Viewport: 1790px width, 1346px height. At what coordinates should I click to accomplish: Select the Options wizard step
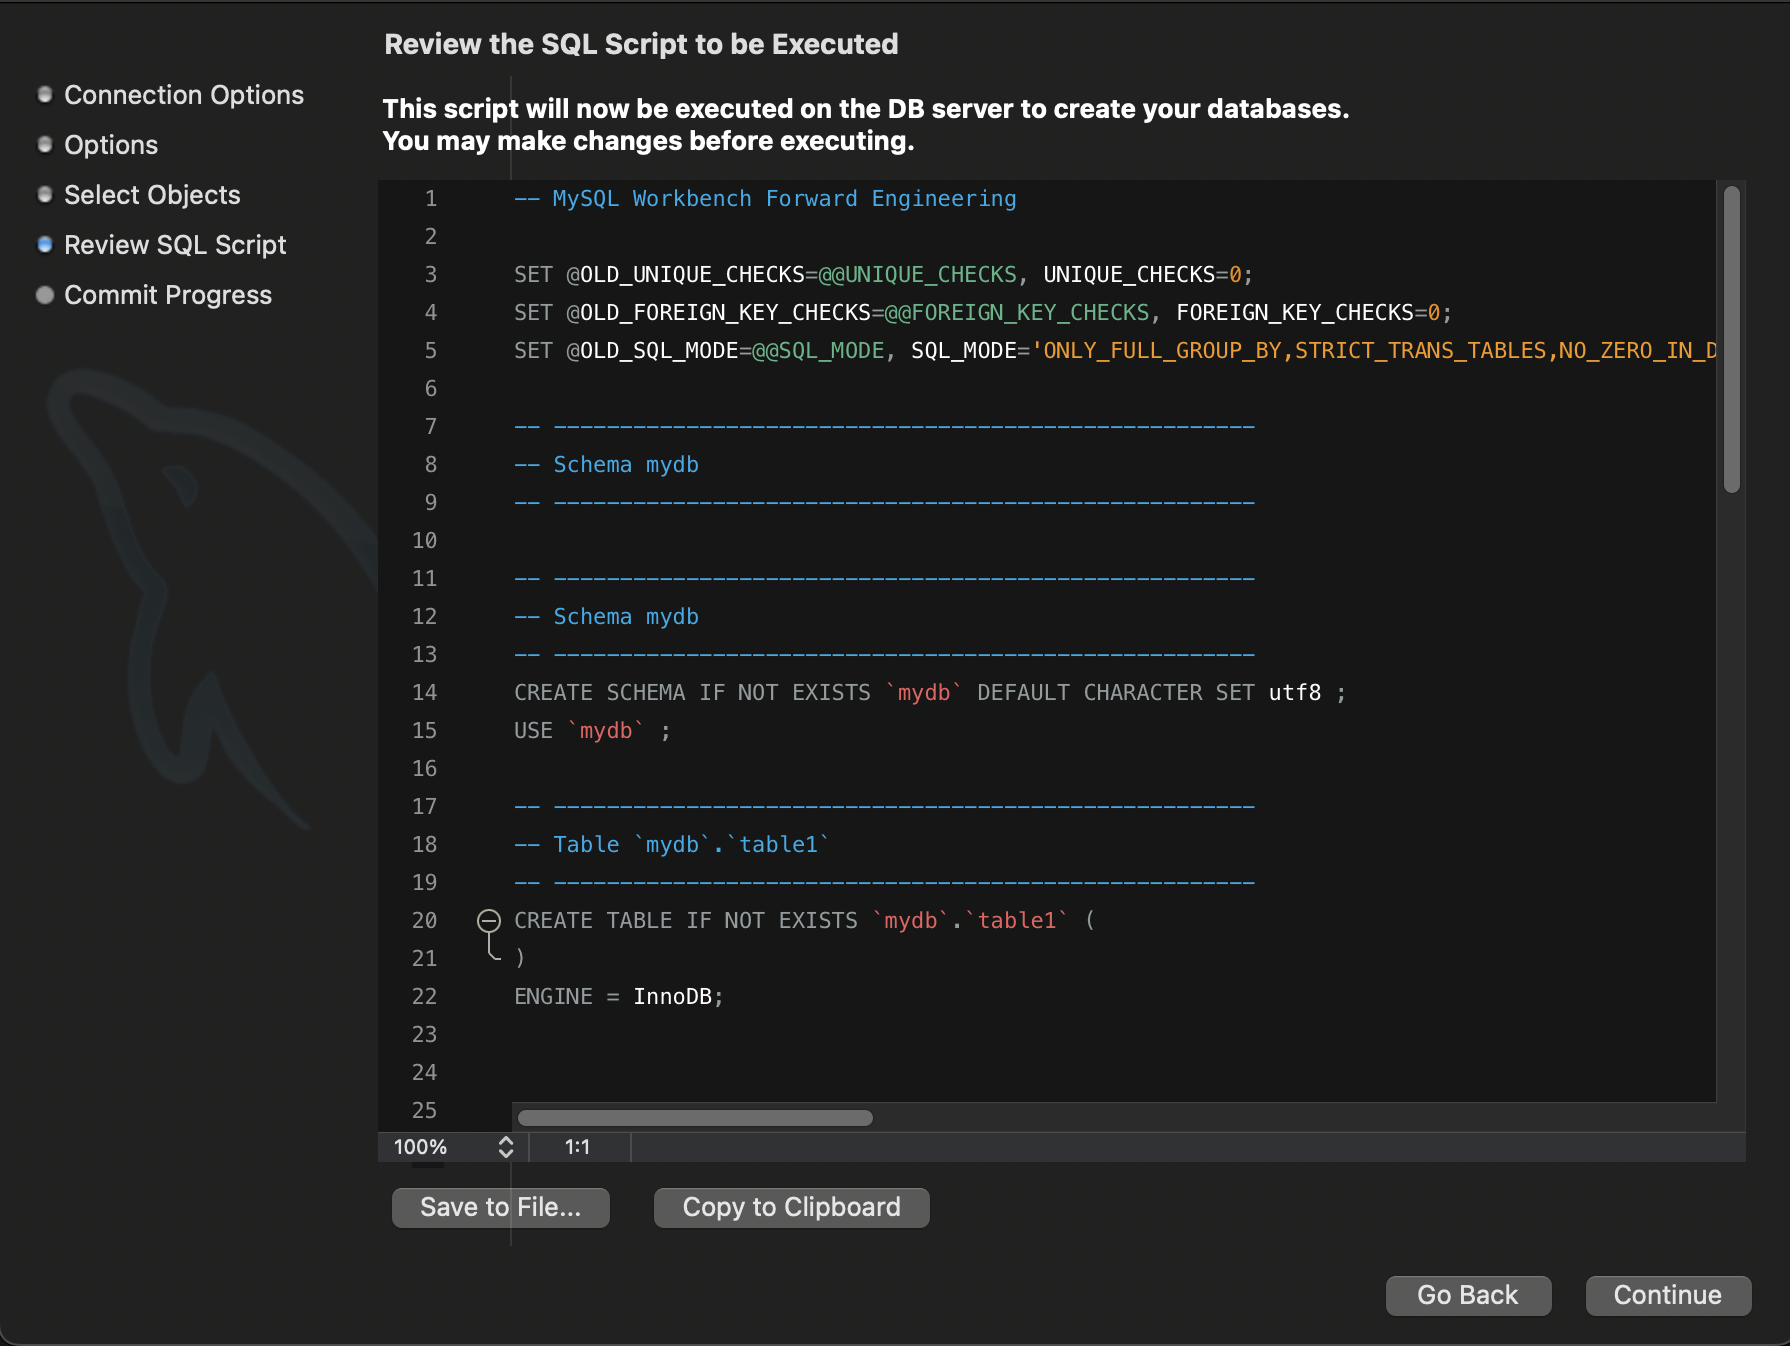(x=111, y=145)
